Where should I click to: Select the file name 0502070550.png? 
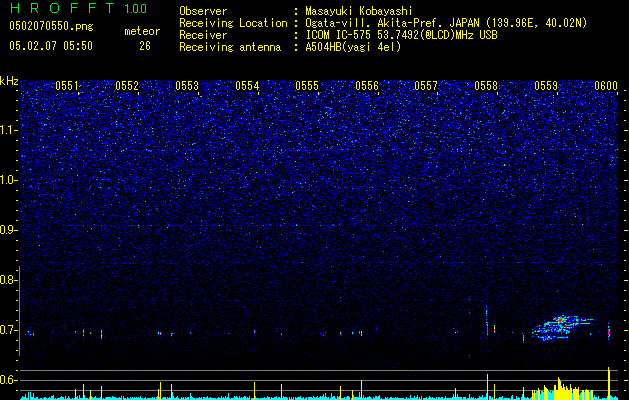[x=51, y=26]
